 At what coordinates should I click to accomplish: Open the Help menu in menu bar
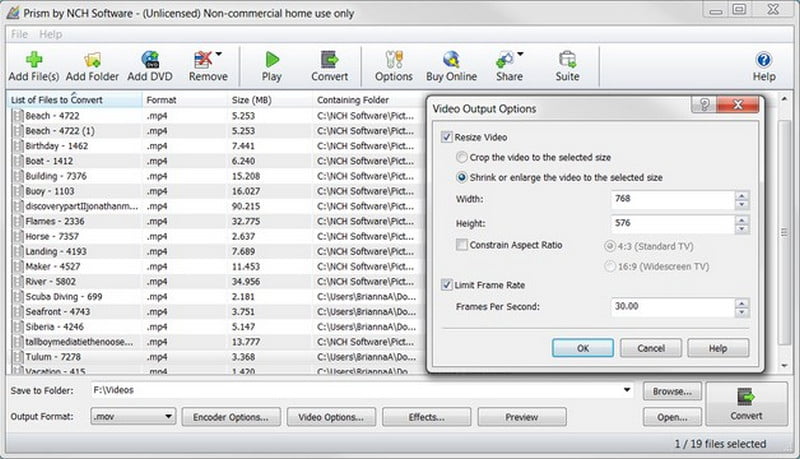(50, 34)
